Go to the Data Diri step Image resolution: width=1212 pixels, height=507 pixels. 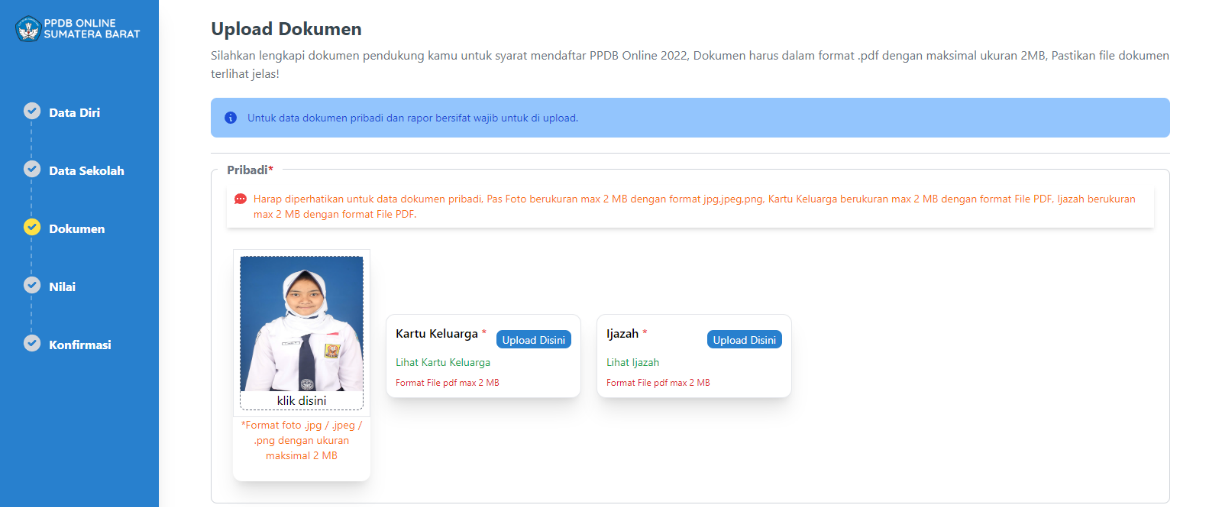(x=74, y=113)
